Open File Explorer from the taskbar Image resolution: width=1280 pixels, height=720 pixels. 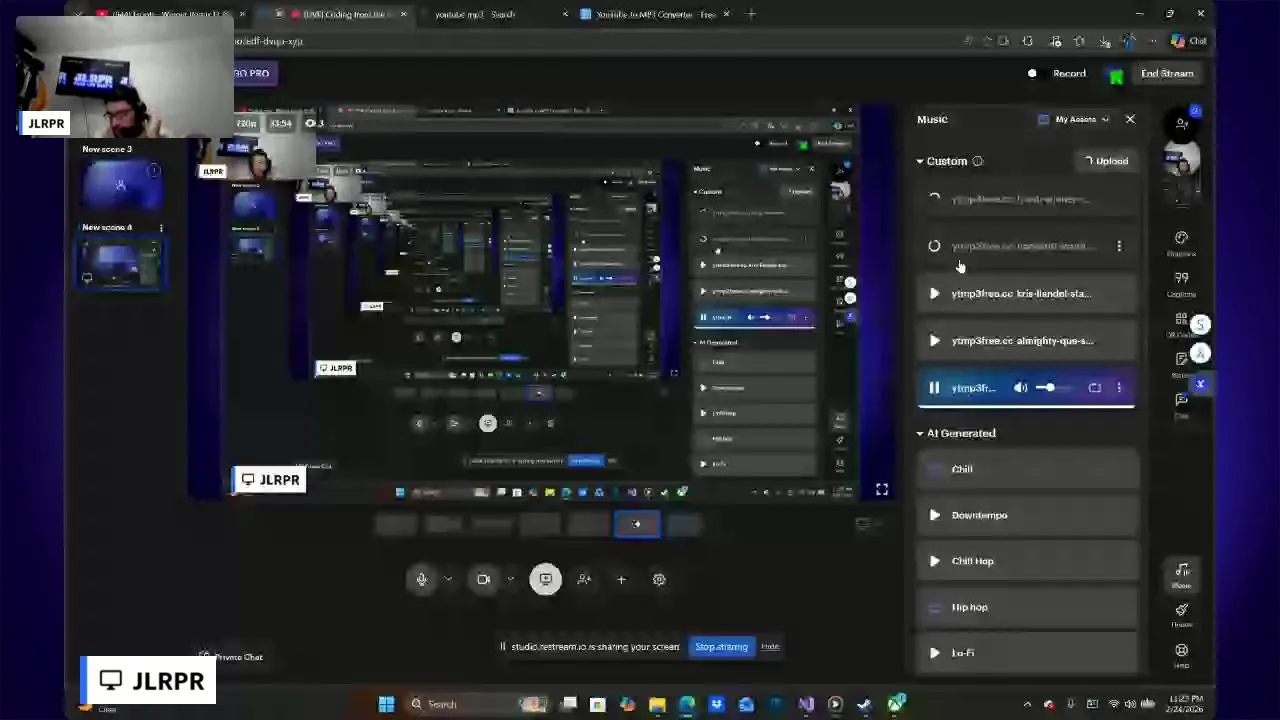pos(657,704)
